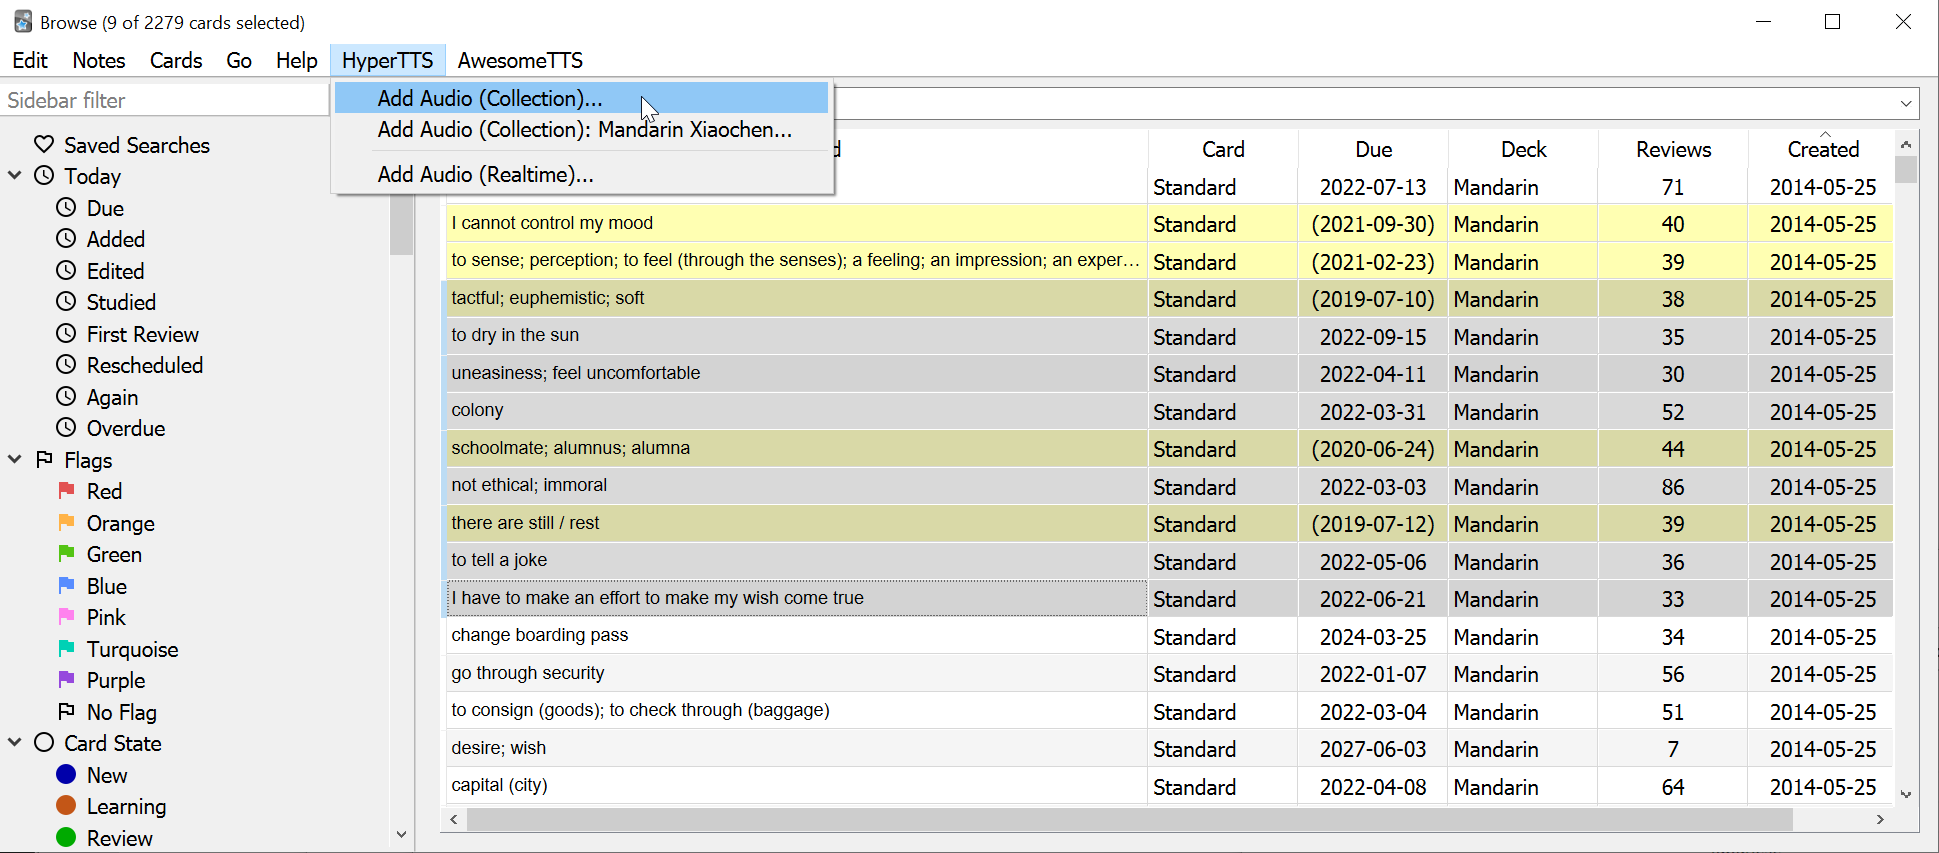Collapse the Card State section
The height and width of the screenshot is (853, 1939).
tap(15, 743)
